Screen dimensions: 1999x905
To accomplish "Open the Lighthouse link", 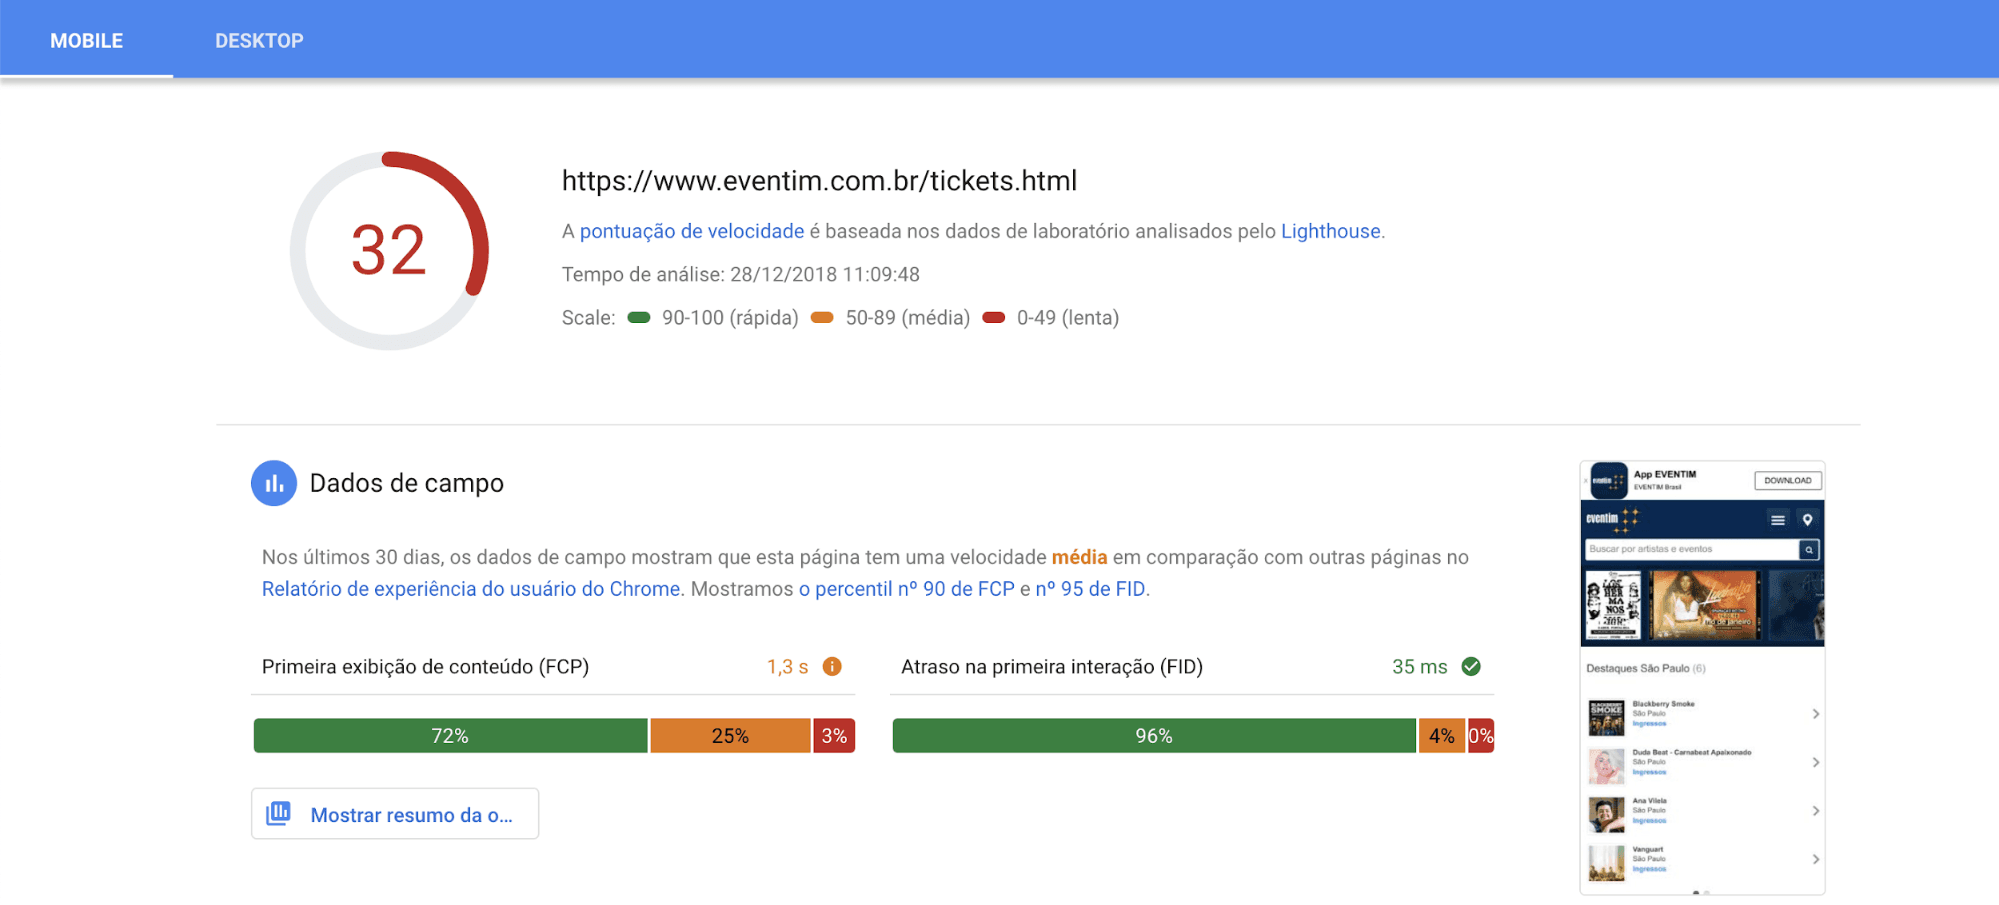I will 1330,232.
